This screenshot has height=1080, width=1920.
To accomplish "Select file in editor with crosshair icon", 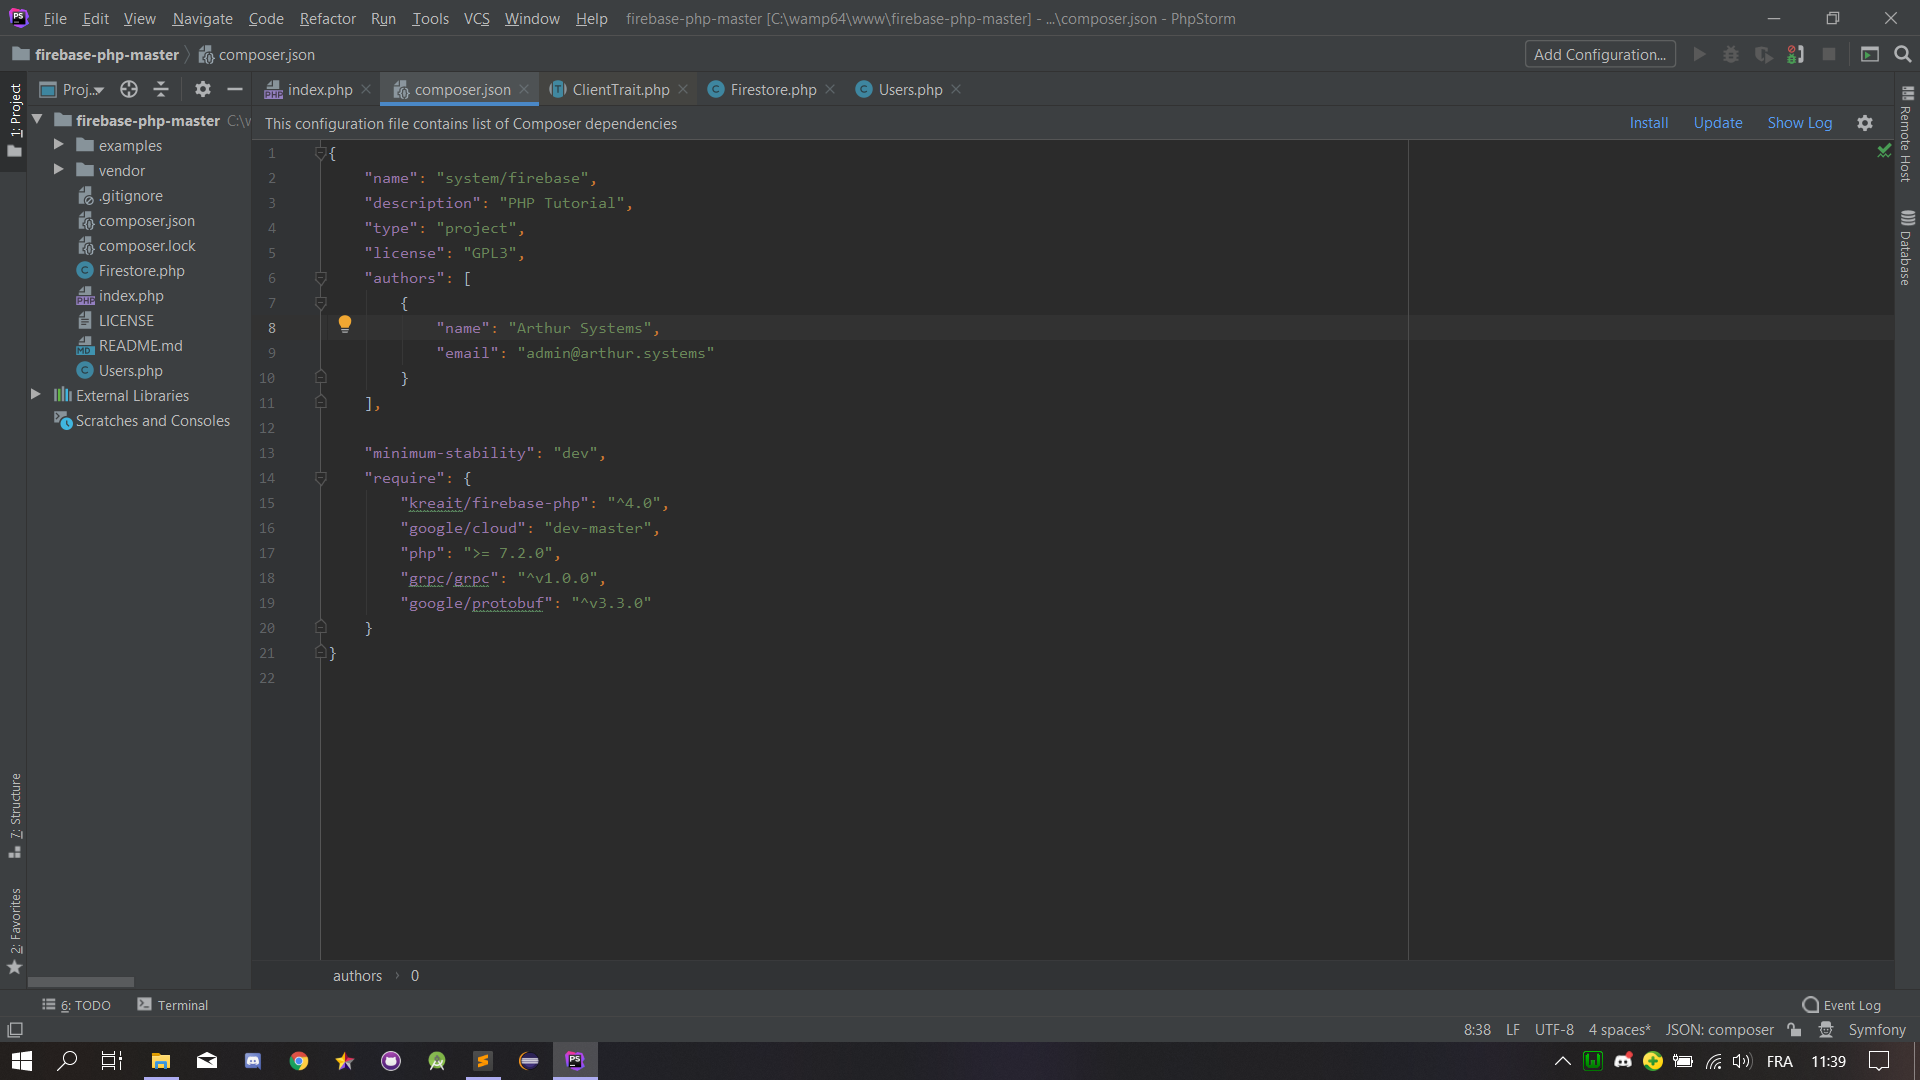I will [128, 89].
